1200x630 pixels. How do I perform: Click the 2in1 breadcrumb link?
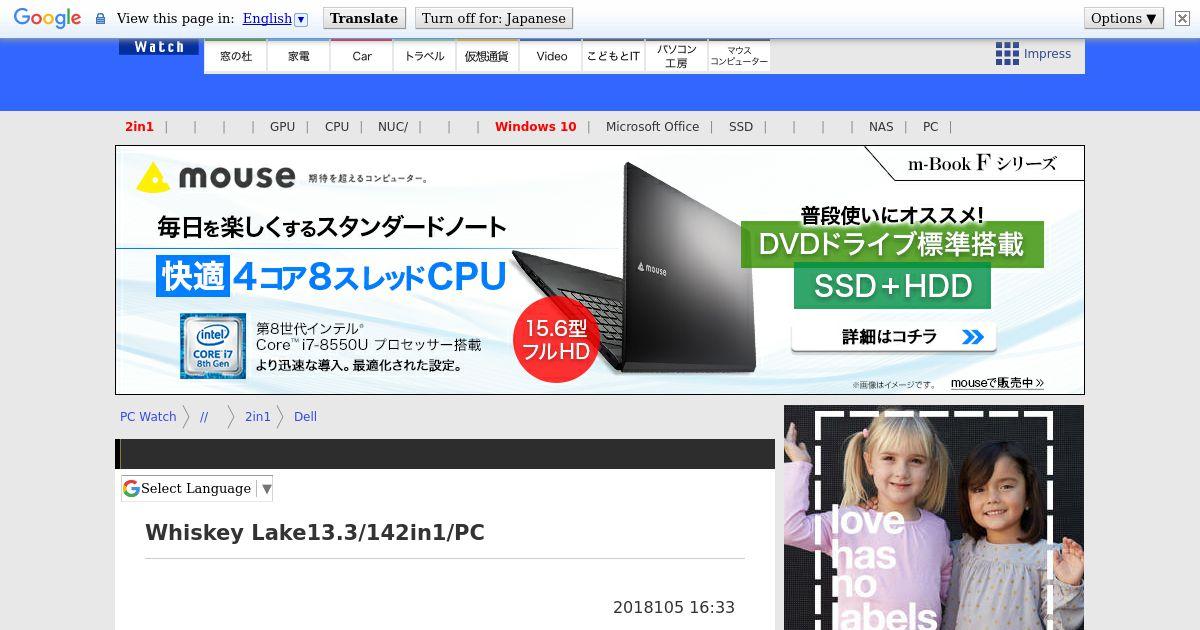(x=258, y=417)
